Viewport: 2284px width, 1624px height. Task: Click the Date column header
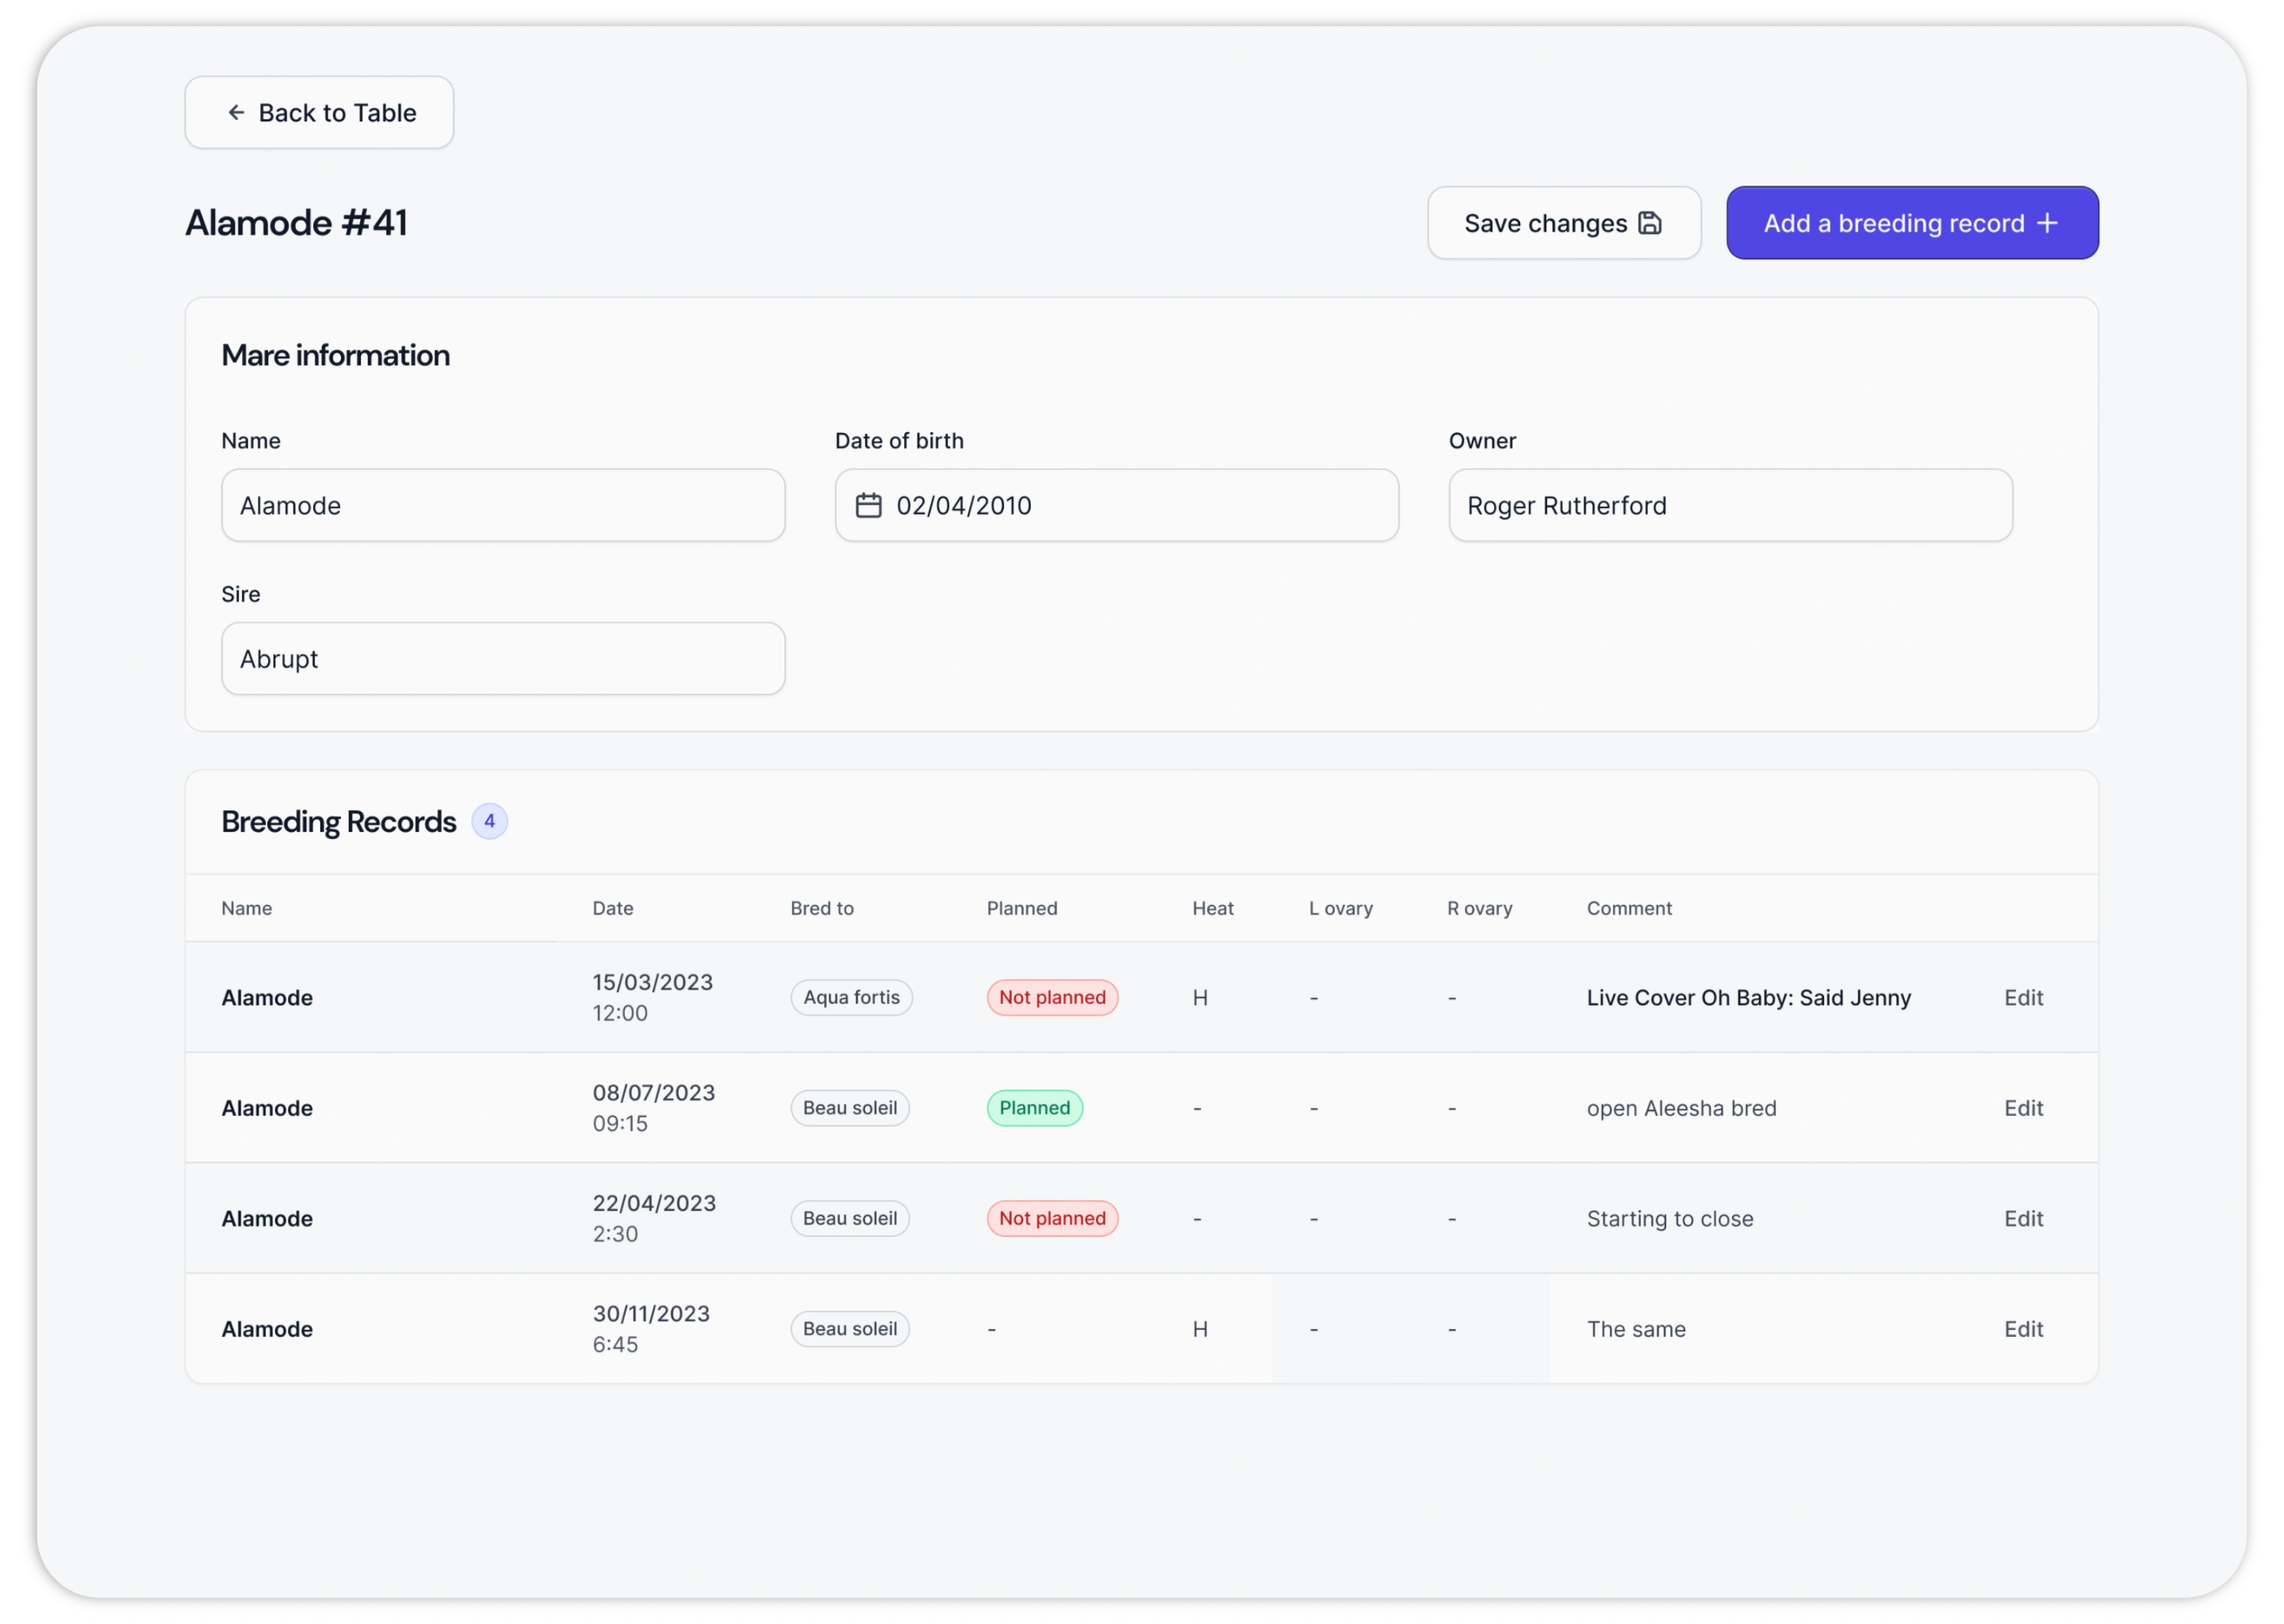pos(612,908)
